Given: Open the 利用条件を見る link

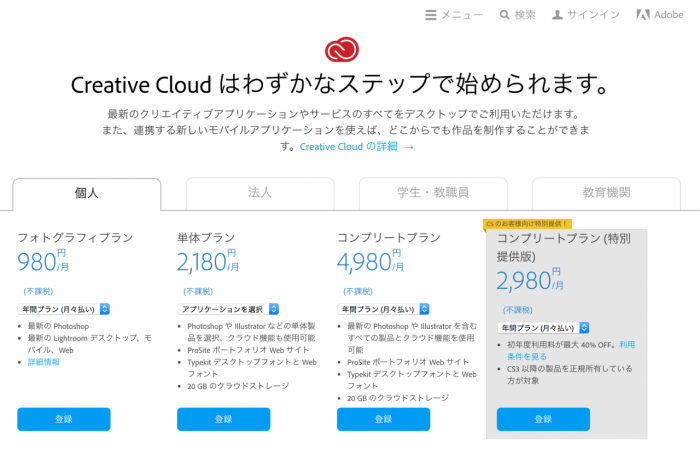Looking at the screenshot, I should (571, 351).
